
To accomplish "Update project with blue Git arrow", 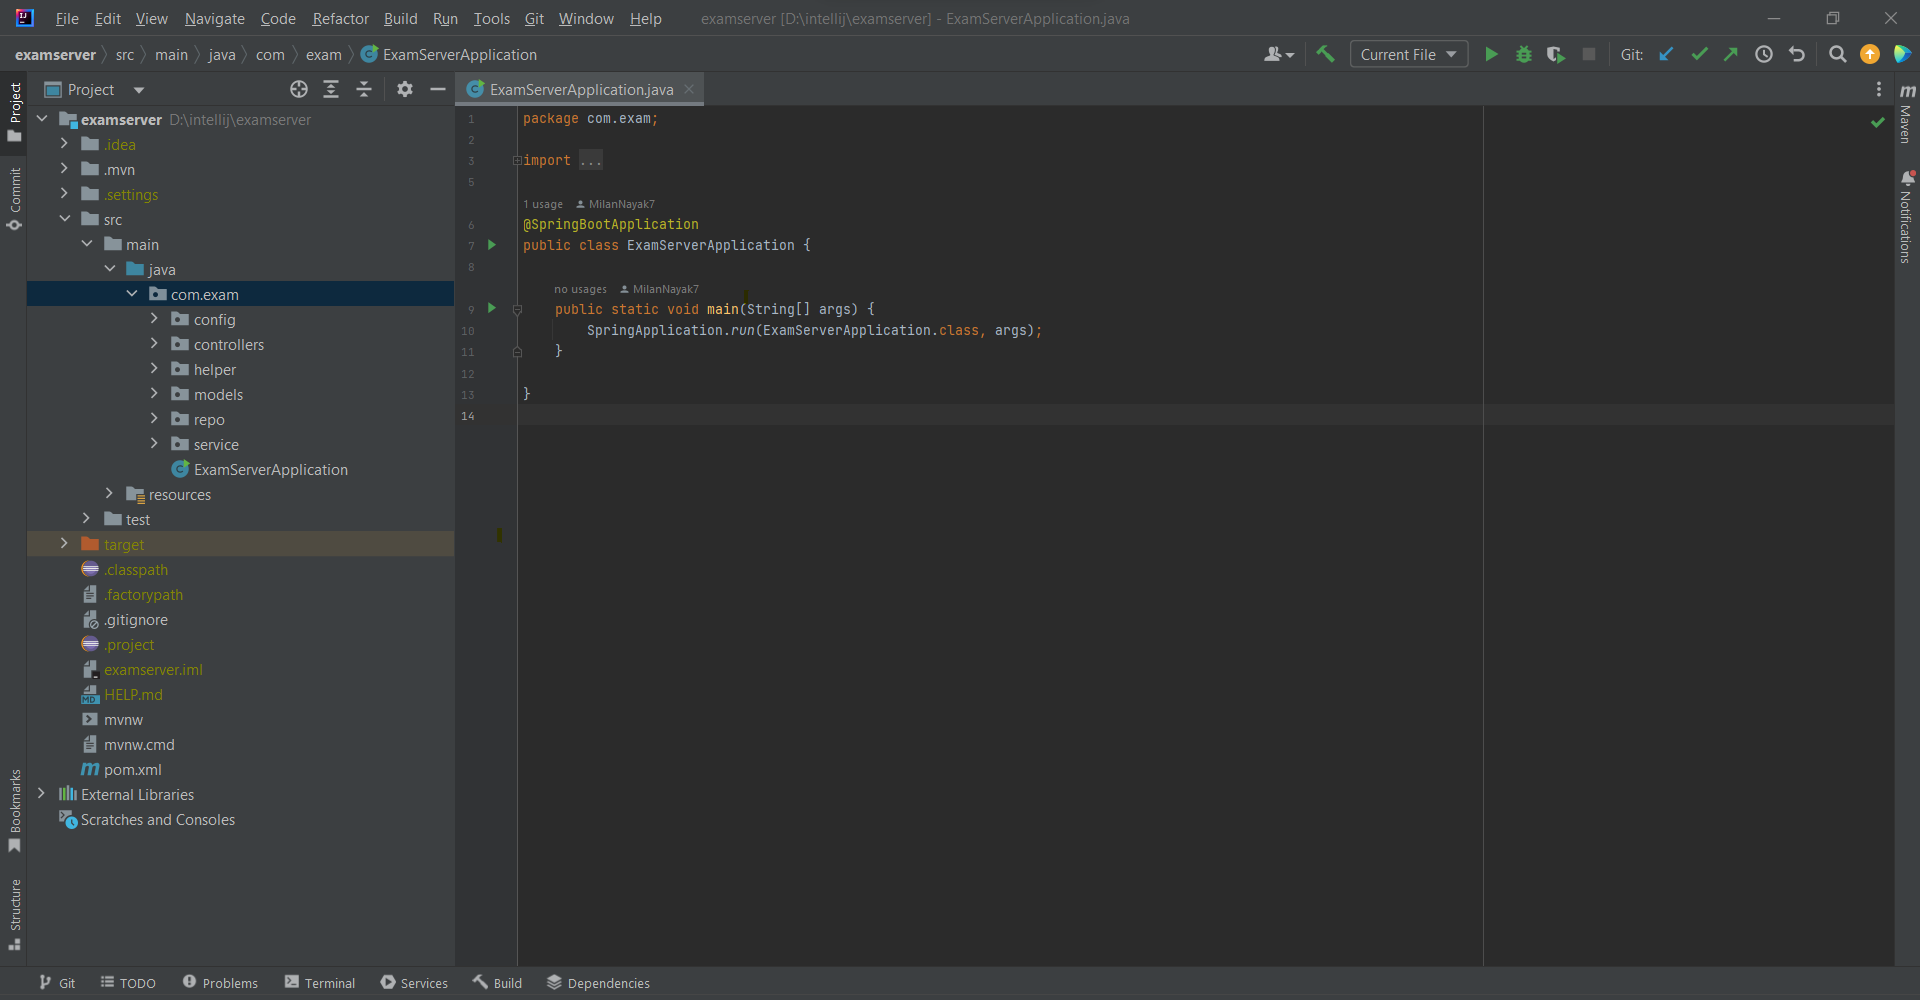I will click(x=1666, y=54).
